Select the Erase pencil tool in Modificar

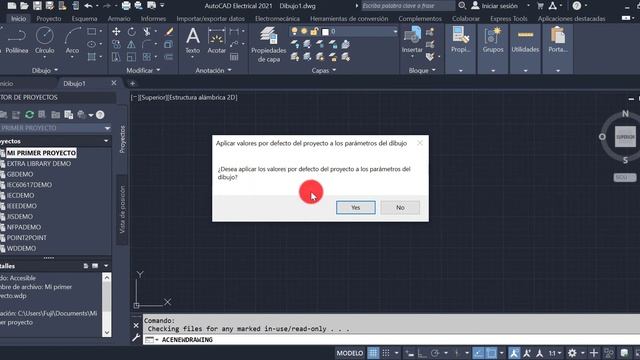coord(169,32)
